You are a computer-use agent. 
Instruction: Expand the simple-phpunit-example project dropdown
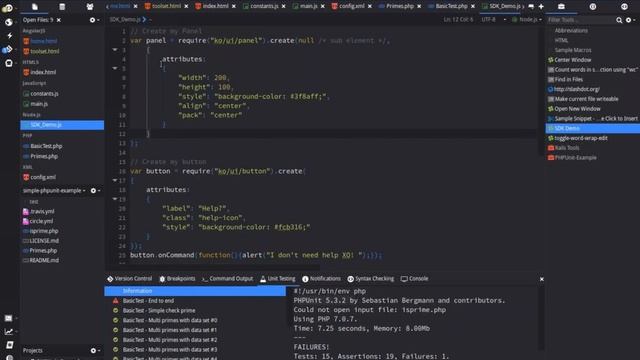[53, 191]
